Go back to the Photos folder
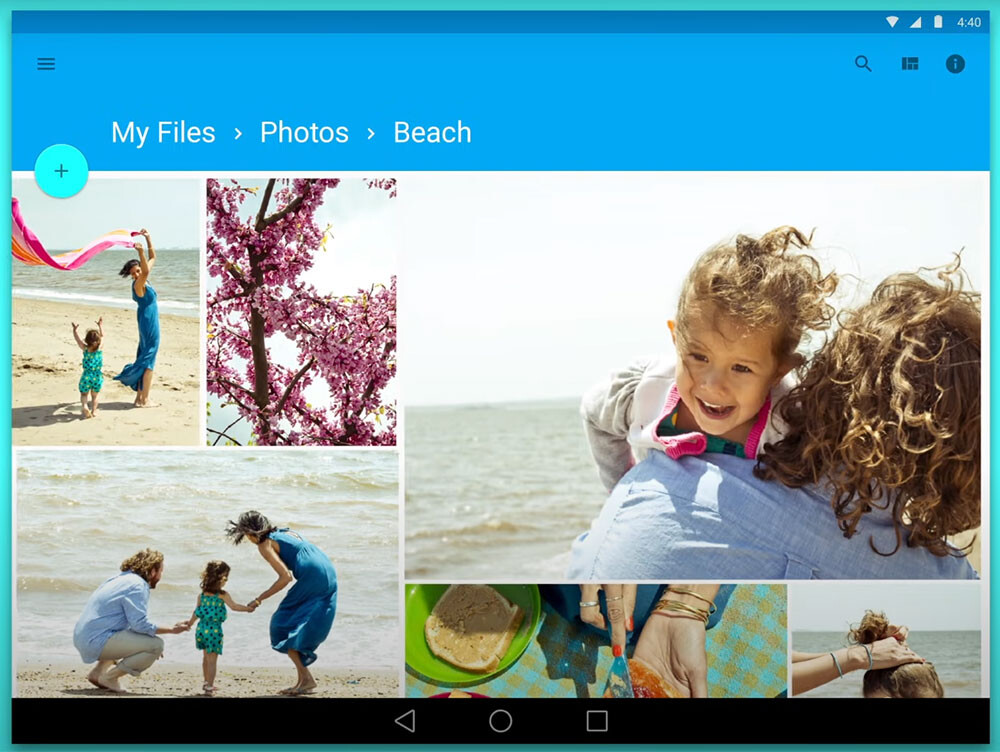Screen dimensions: 1000x752 (x=304, y=132)
